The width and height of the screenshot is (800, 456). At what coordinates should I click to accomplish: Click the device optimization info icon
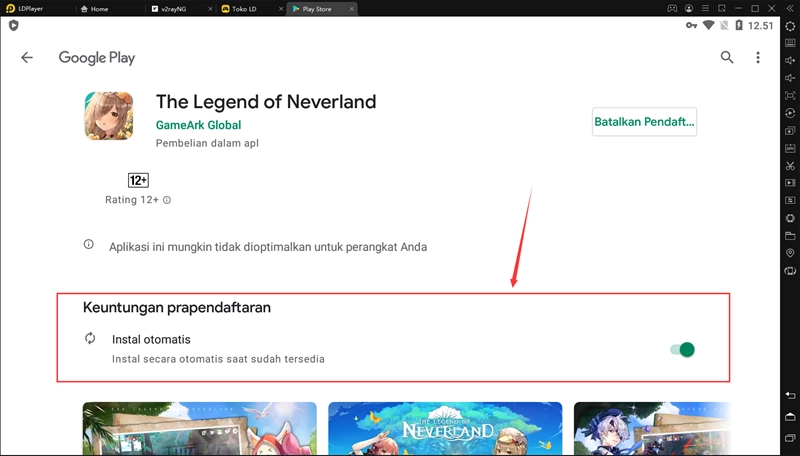[89, 244]
